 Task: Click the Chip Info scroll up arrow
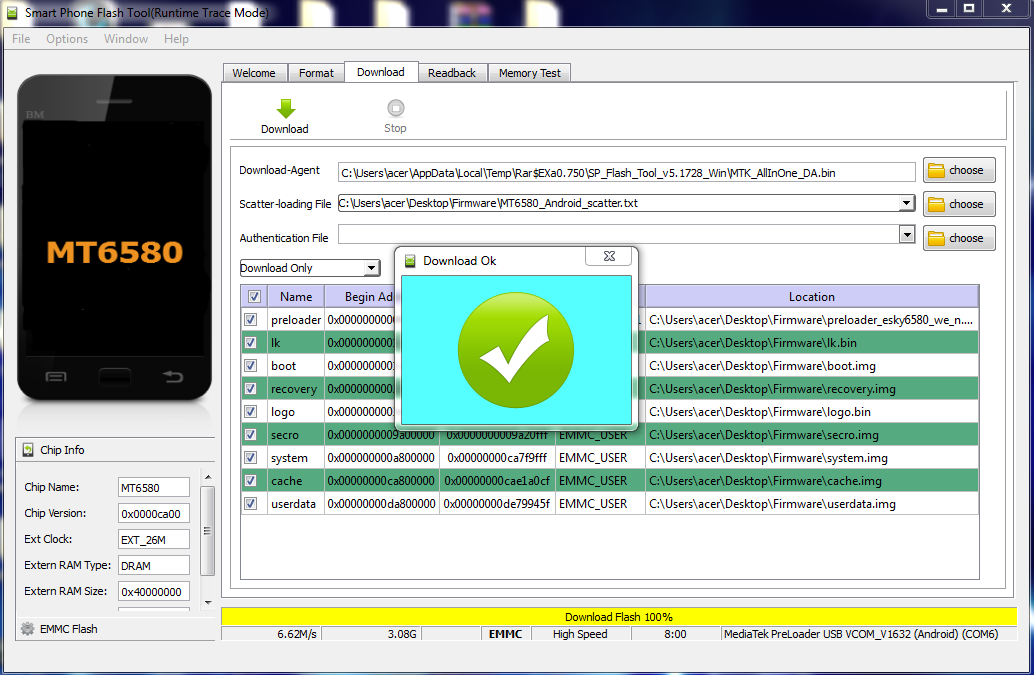point(208,477)
